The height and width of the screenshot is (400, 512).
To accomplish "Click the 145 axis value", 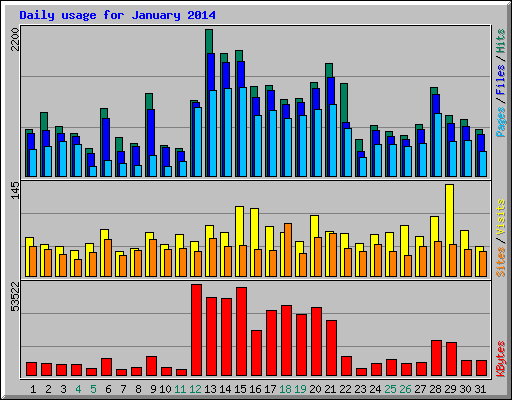I will (x=15, y=190).
